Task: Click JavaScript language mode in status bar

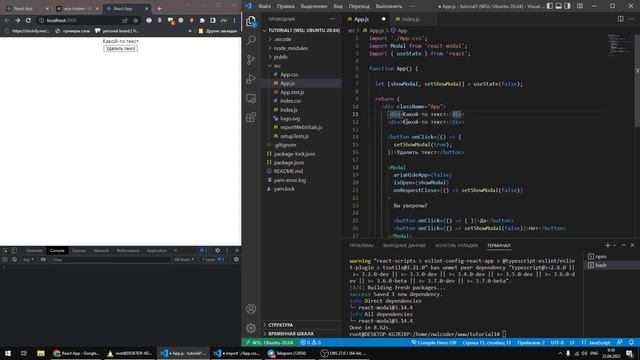Action: (596, 342)
